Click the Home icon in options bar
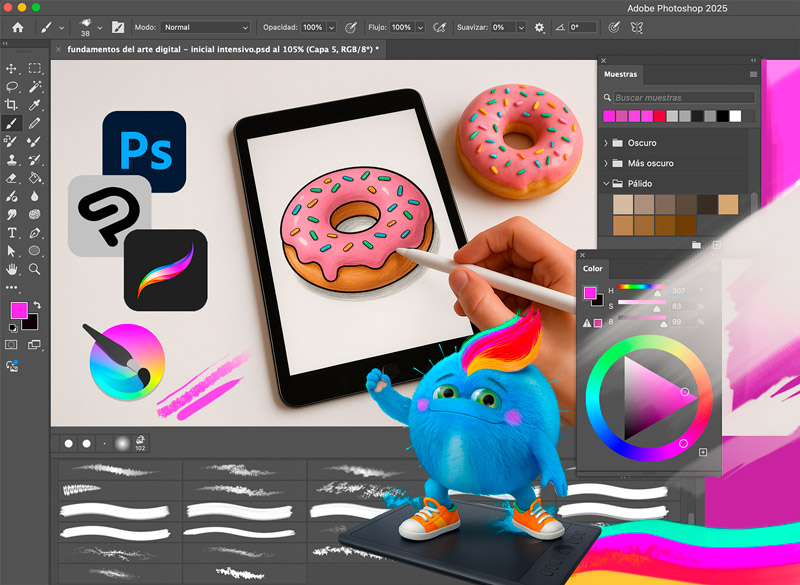 click(x=18, y=28)
